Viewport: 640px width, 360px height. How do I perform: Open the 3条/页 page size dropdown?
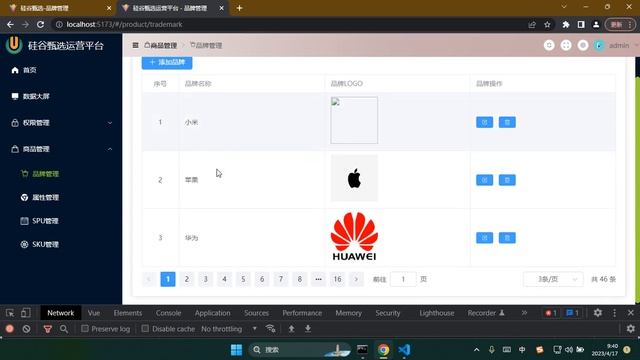pos(553,279)
